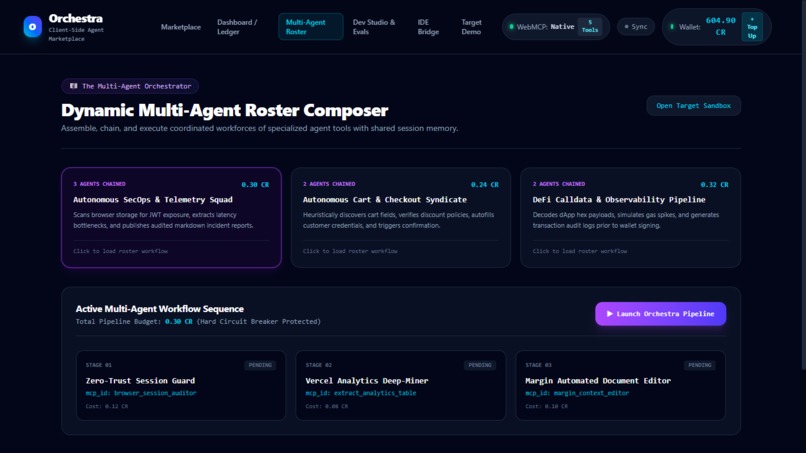This screenshot has width=806, height=453.
Task: Click the 0.32 CR price label
Action: pos(715,185)
